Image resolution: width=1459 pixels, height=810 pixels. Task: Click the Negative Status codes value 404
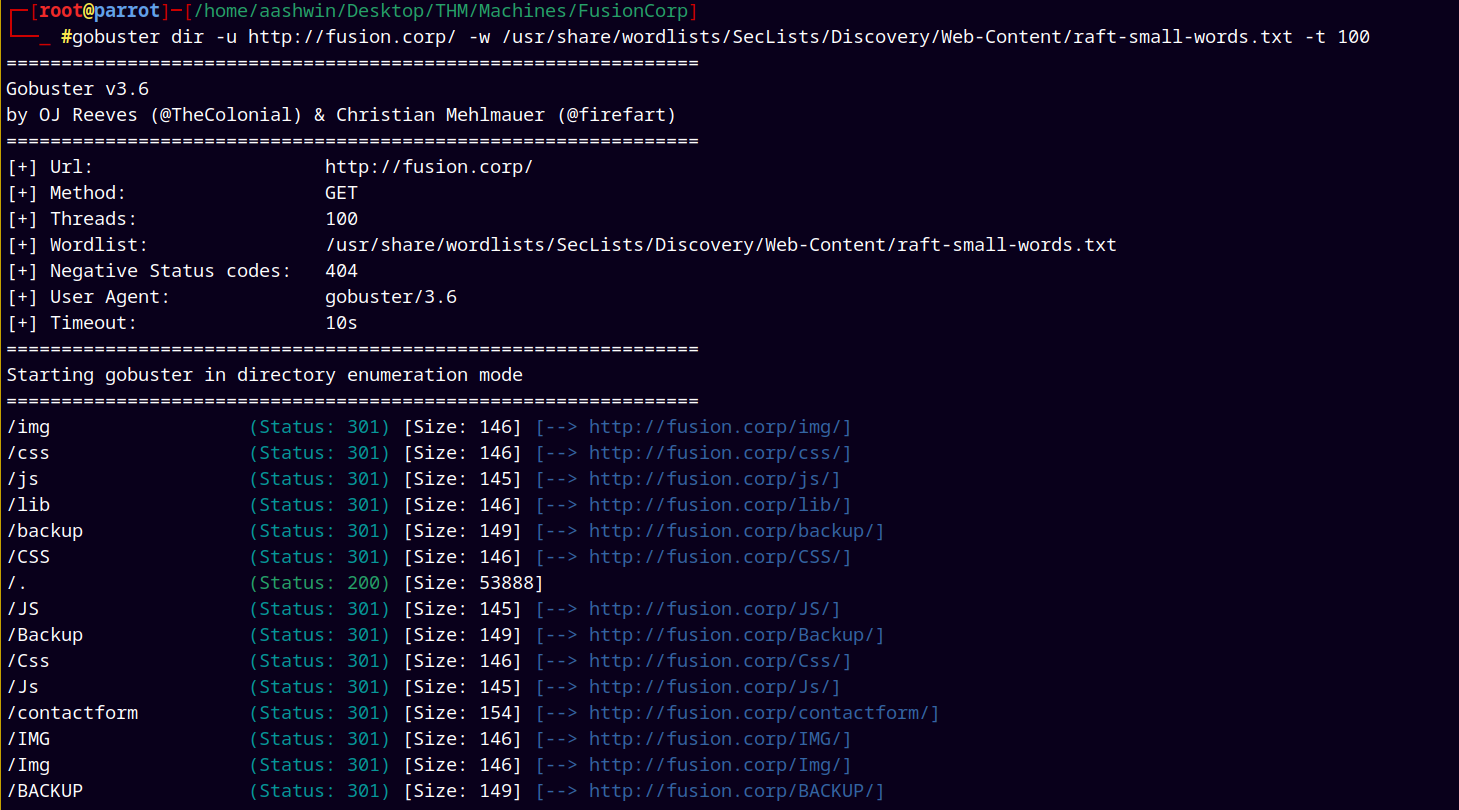[341, 271]
